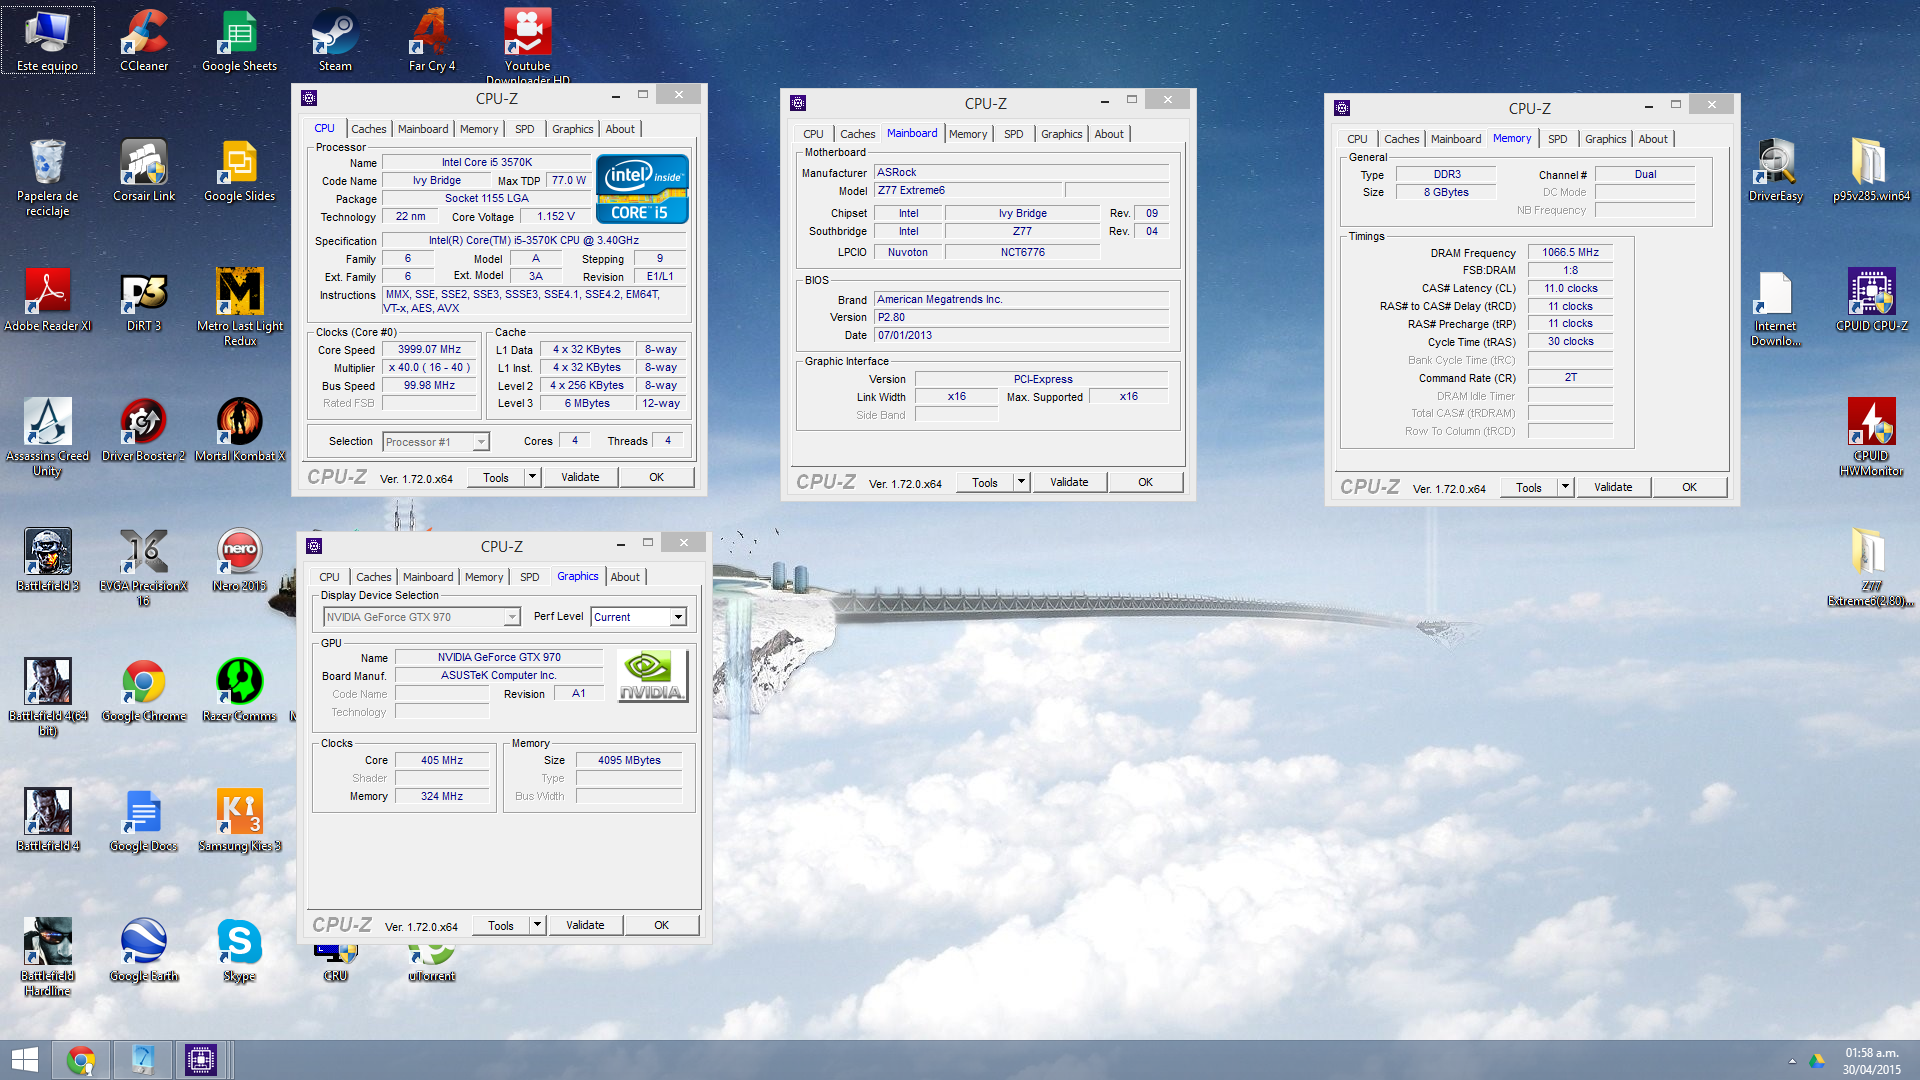
Task: Open Google Earth desktop icon
Action: pyautogui.click(x=144, y=950)
